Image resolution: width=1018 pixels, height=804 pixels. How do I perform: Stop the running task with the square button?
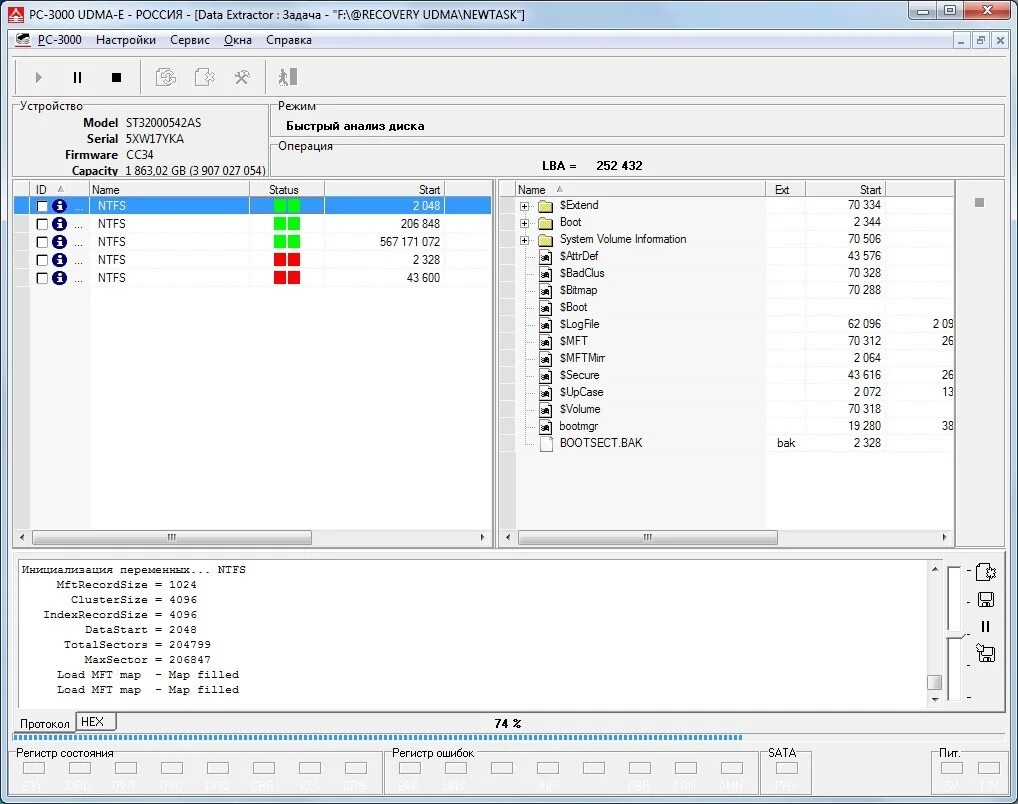pos(116,77)
